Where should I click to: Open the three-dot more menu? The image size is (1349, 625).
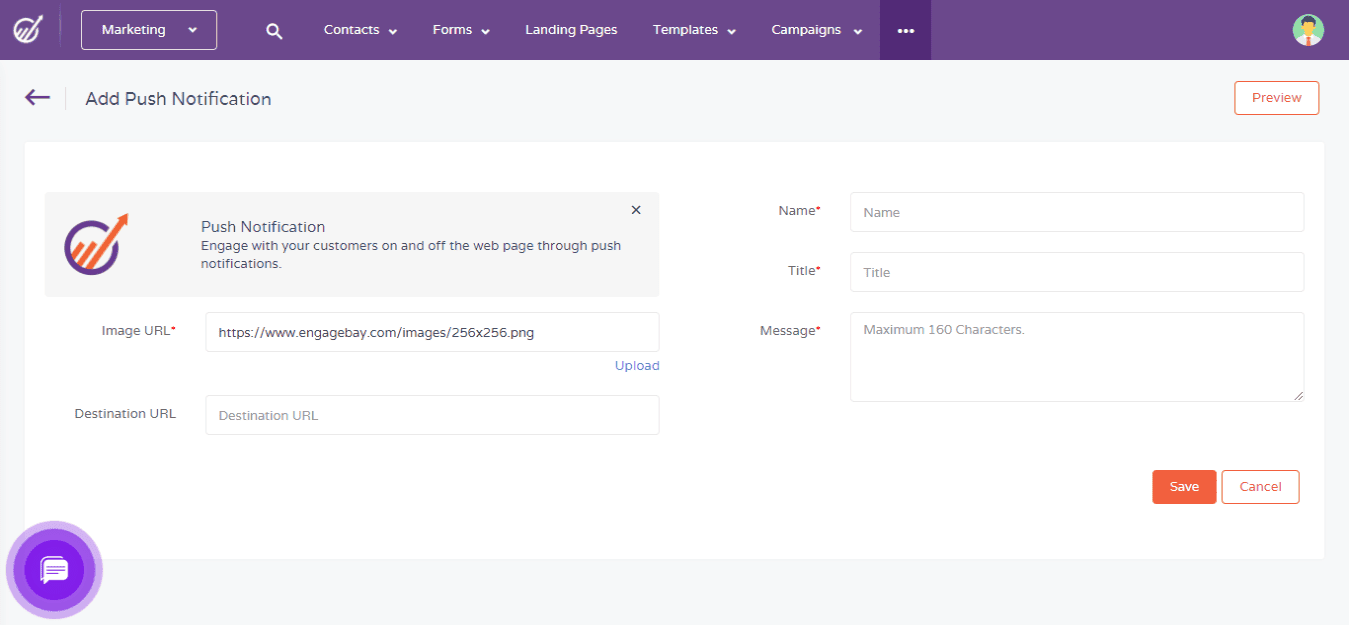tap(905, 31)
